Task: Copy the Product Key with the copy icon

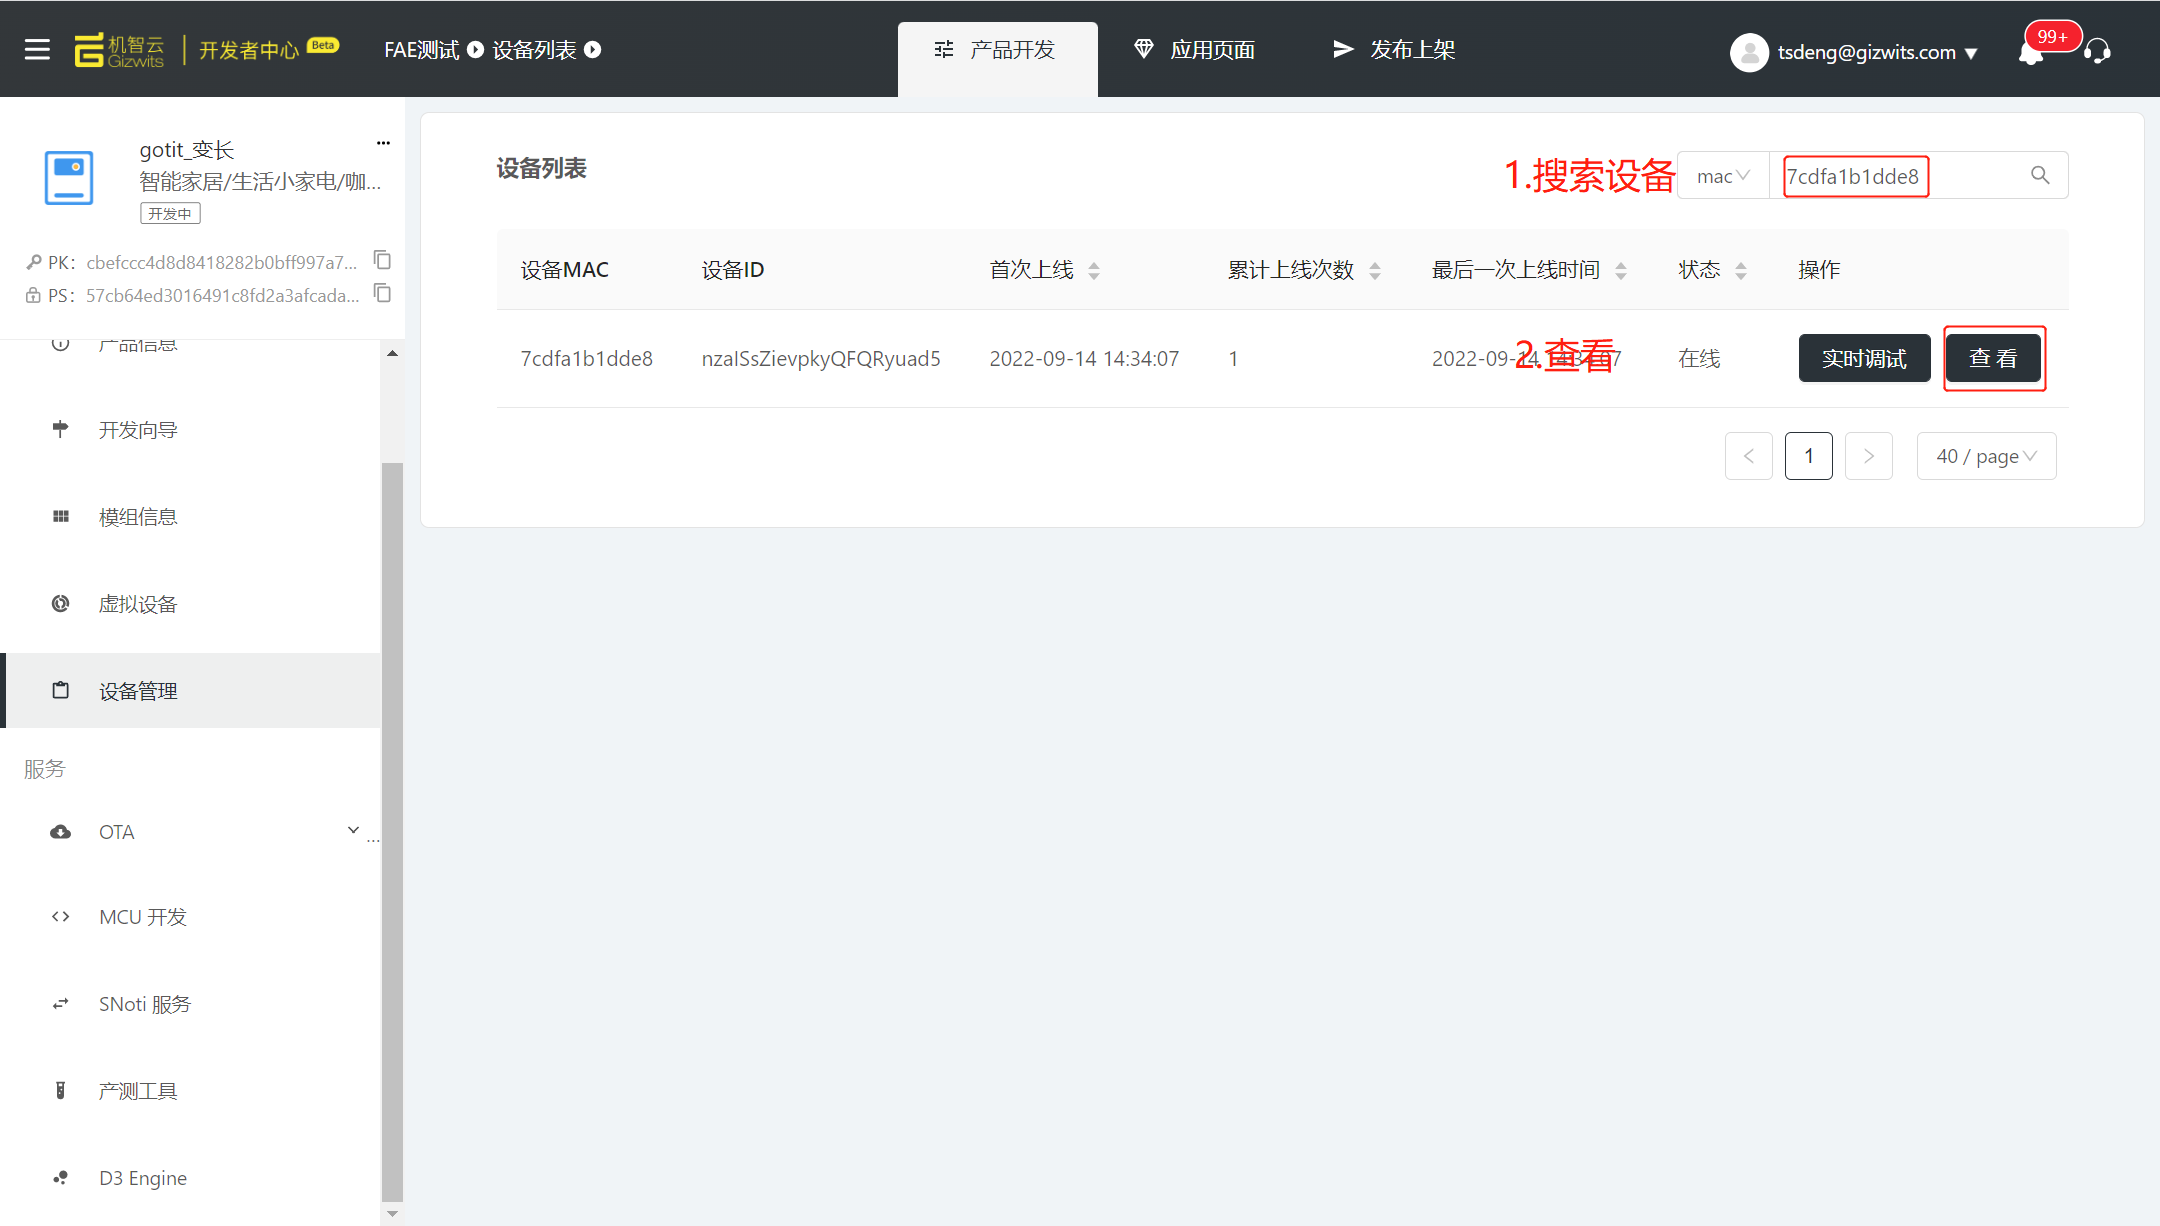Action: coord(382,259)
